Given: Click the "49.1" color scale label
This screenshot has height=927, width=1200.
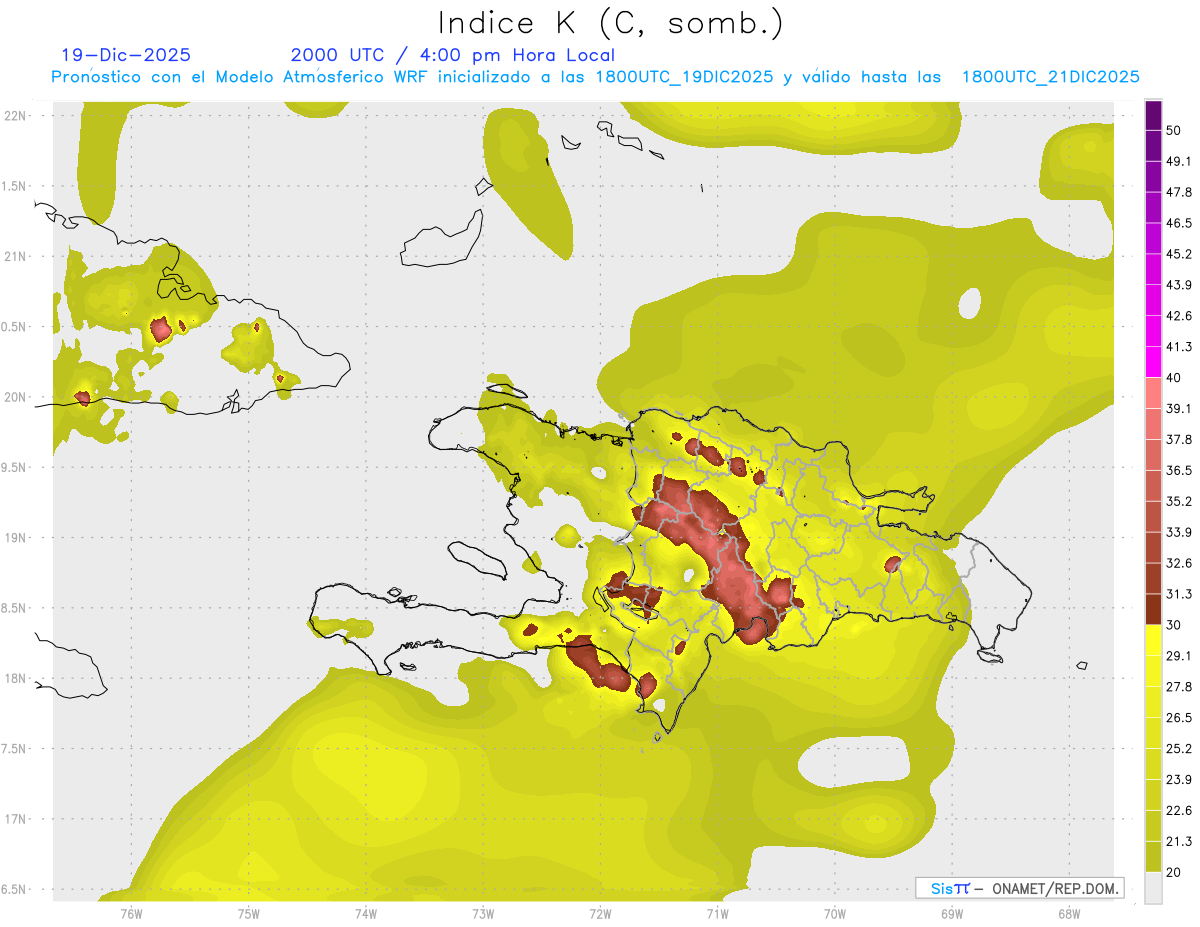Looking at the screenshot, I should [x=1178, y=161].
